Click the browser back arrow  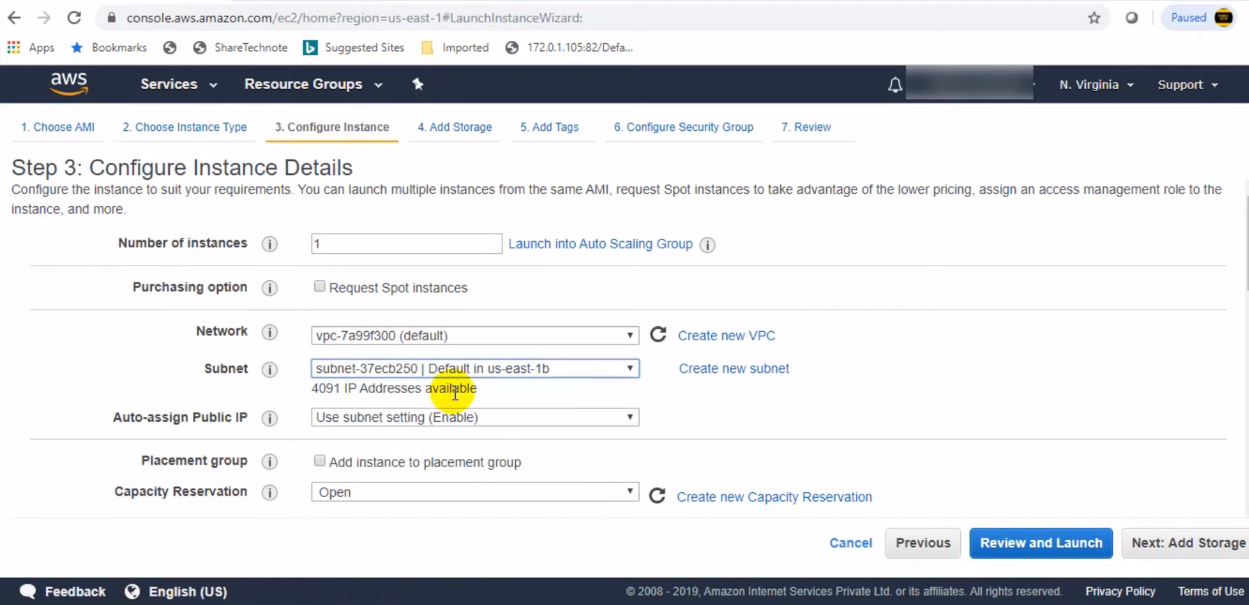14,18
